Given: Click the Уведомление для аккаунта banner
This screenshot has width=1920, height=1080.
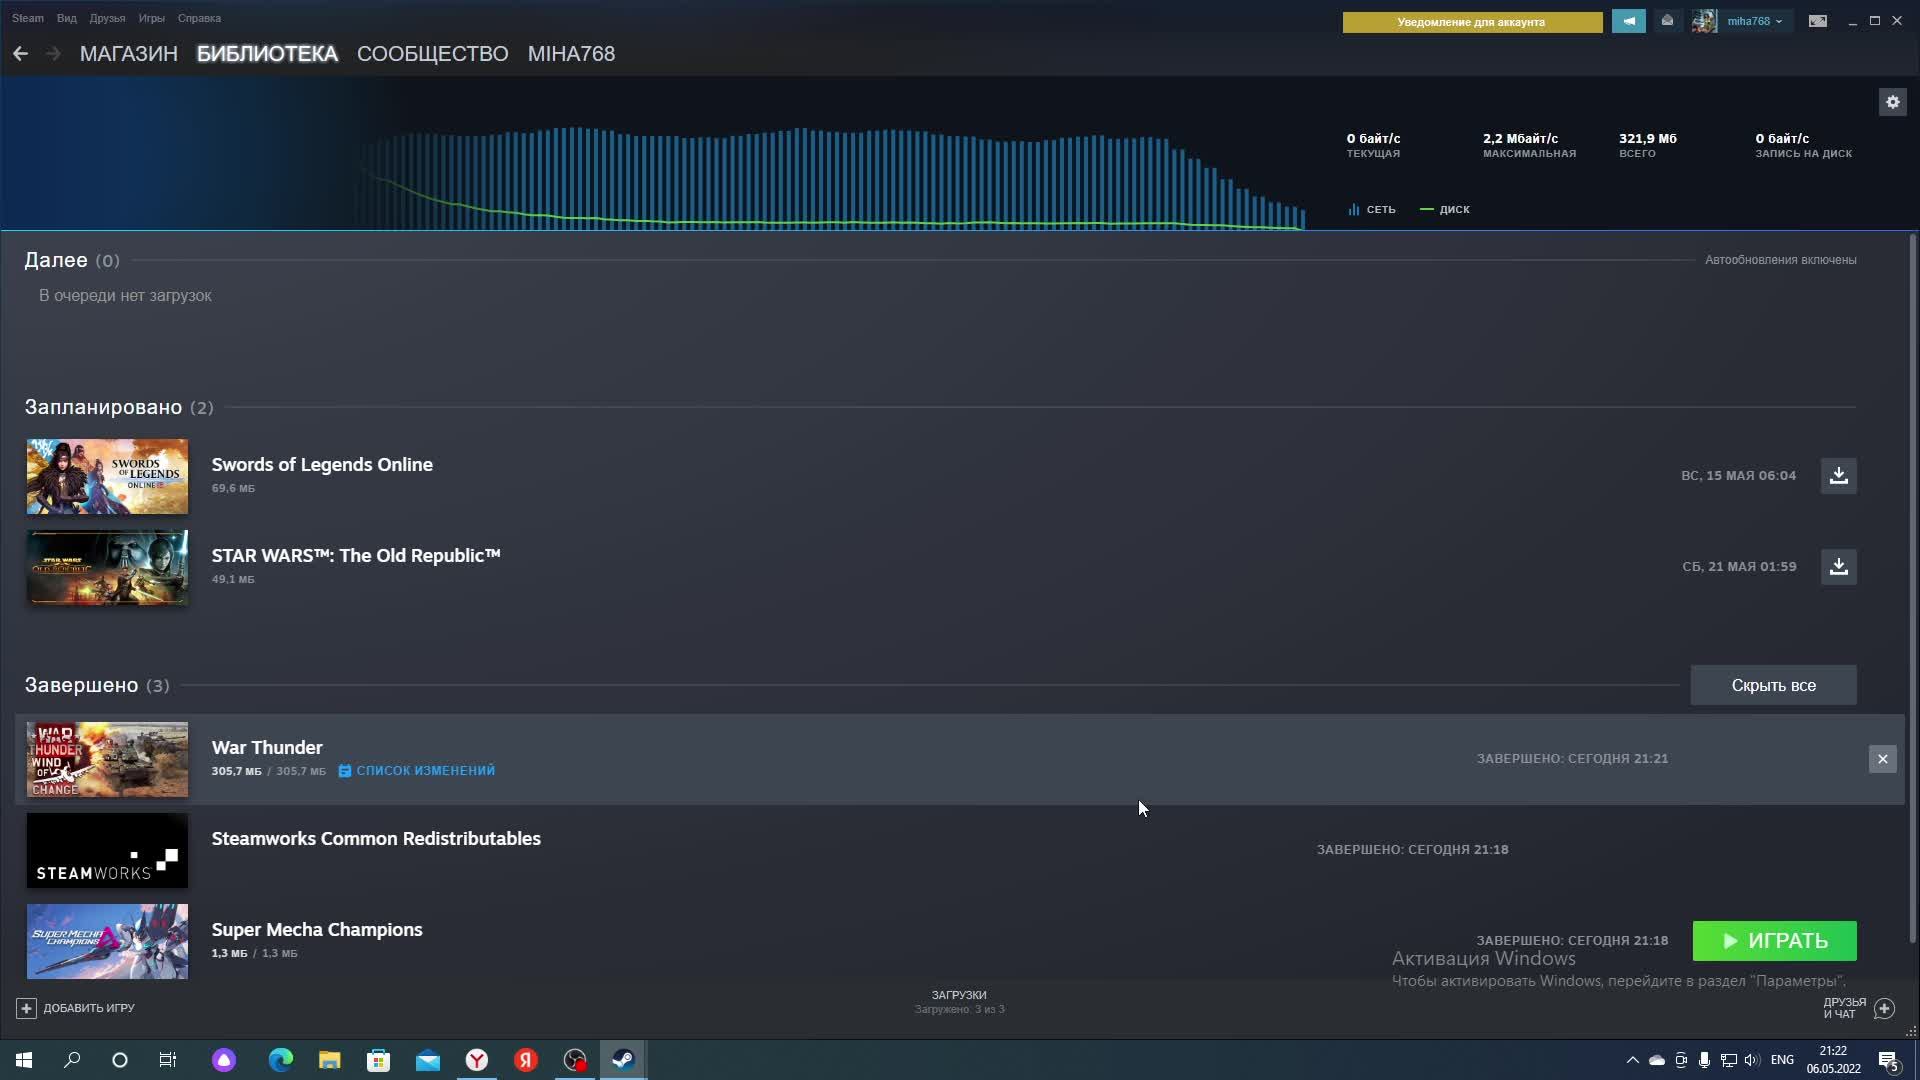Looking at the screenshot, I should (1471, 22).
